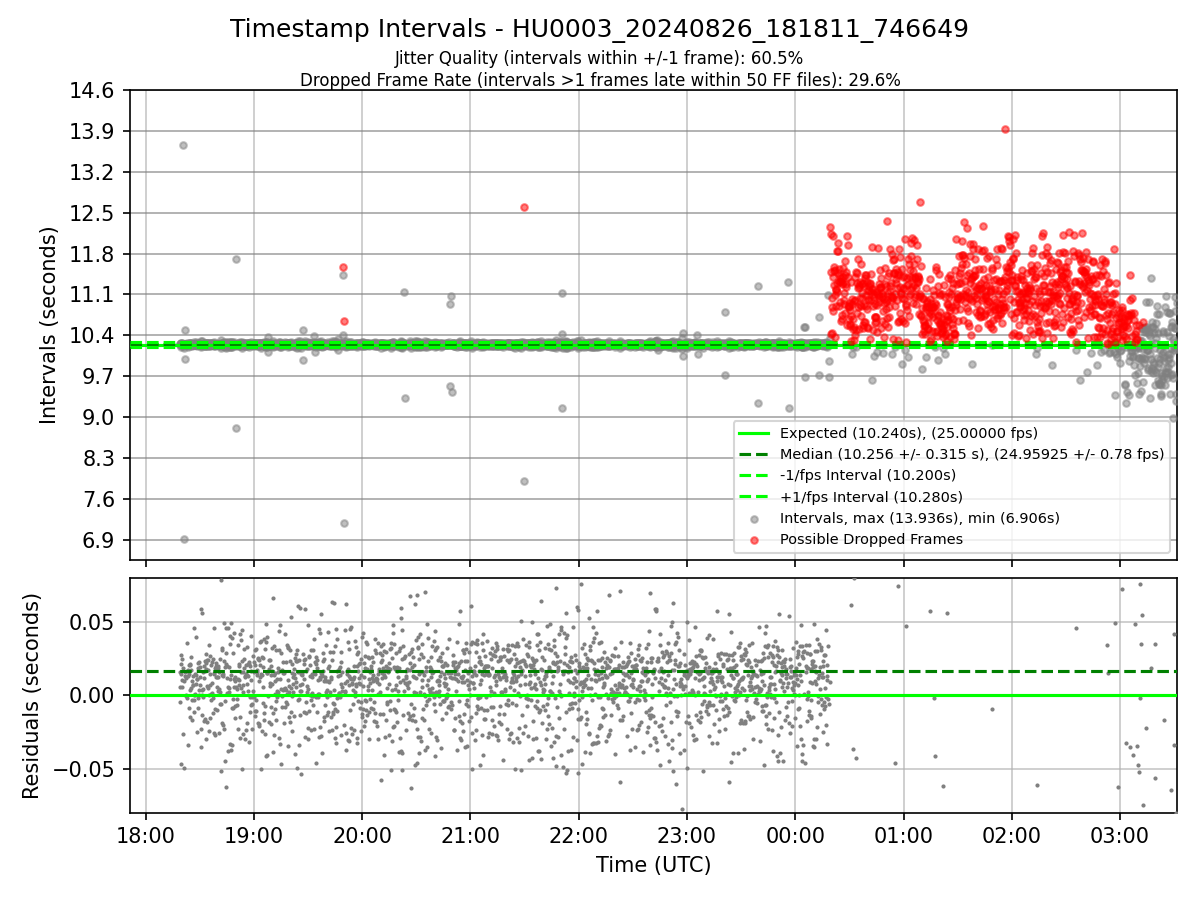The image size is (1200, 900).
Task: Click the red dropped-frame legend marker
Action: click(754, 540)
